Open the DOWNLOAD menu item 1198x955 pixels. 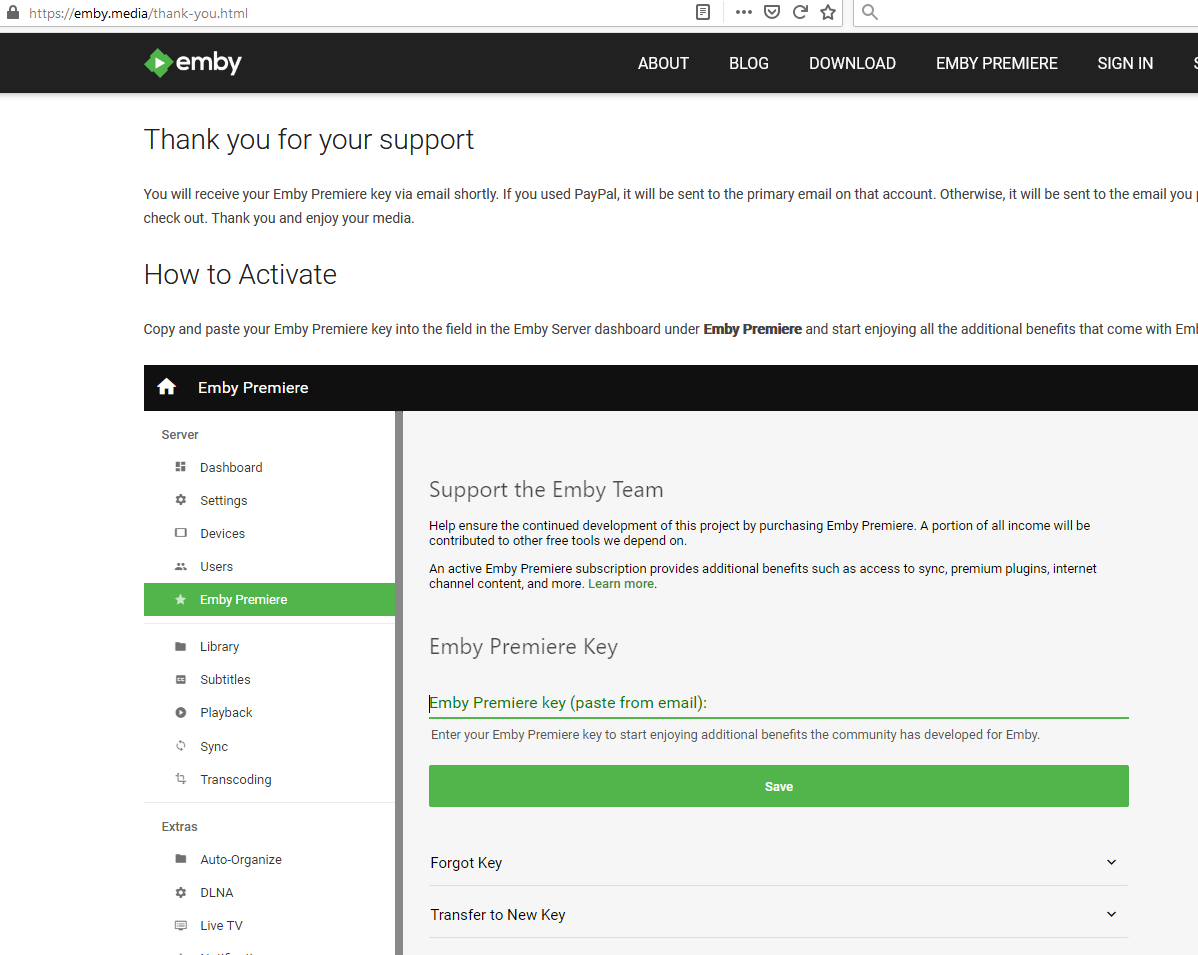pyautogui.click(x=852, y=63)
